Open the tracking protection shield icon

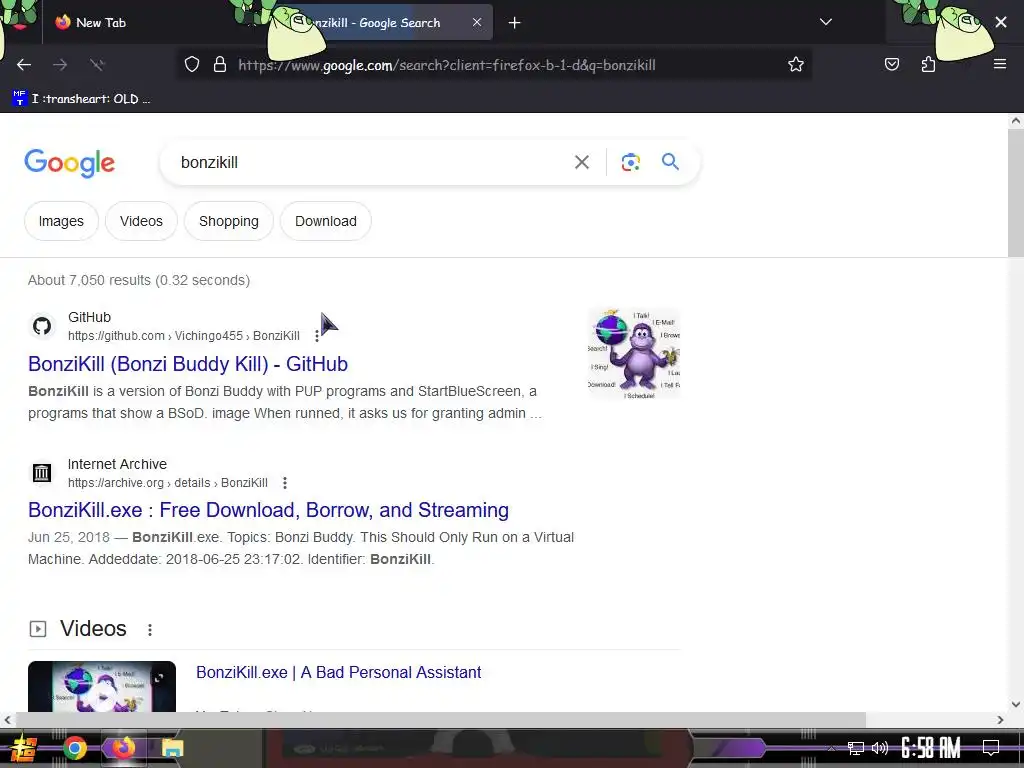pyautogui.click(x=191, y=65)
